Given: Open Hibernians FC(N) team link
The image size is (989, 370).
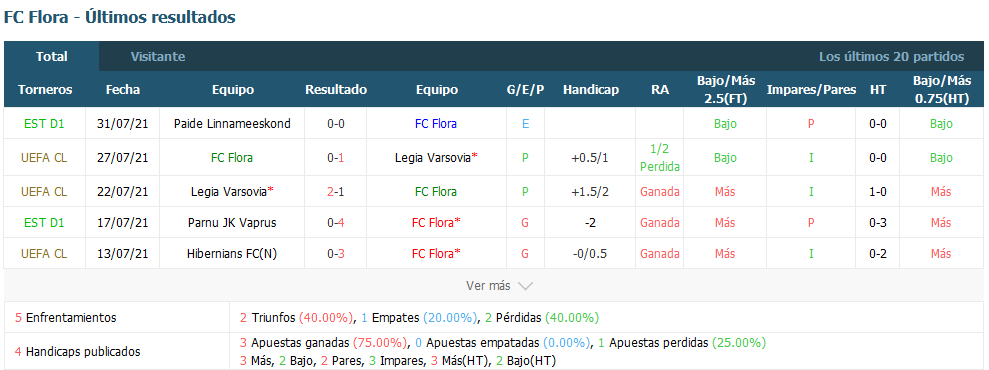Looking at the screenshot, I should click(x=232, y=253).
